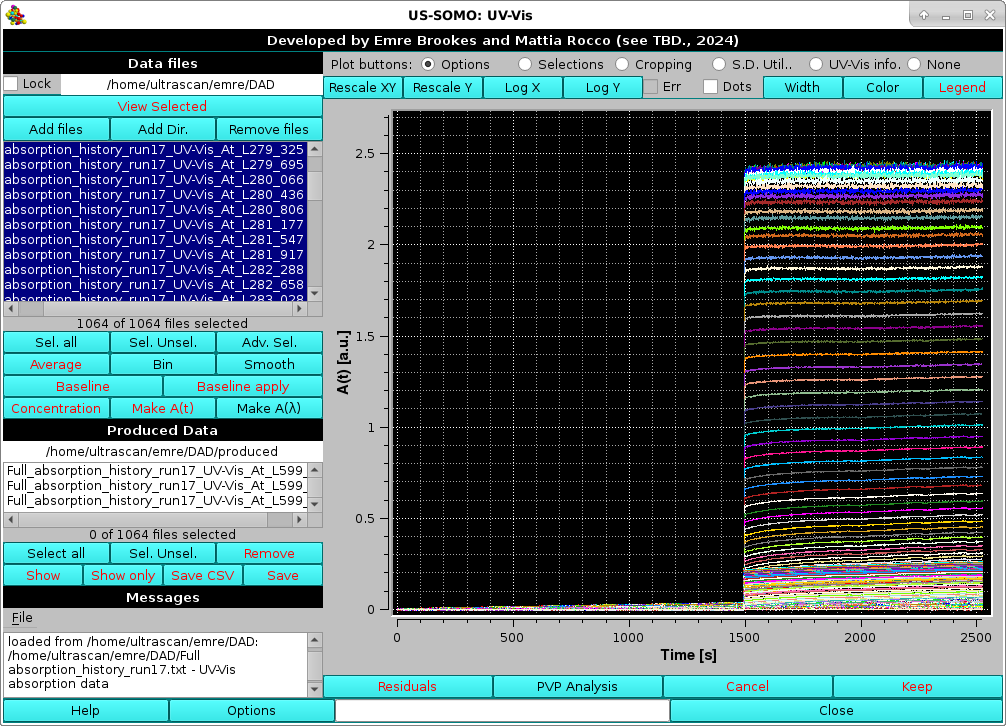This screenshot has height=726, width=1006.
Task: Click the Rescale XY plot button
Action: coord(363,87)
